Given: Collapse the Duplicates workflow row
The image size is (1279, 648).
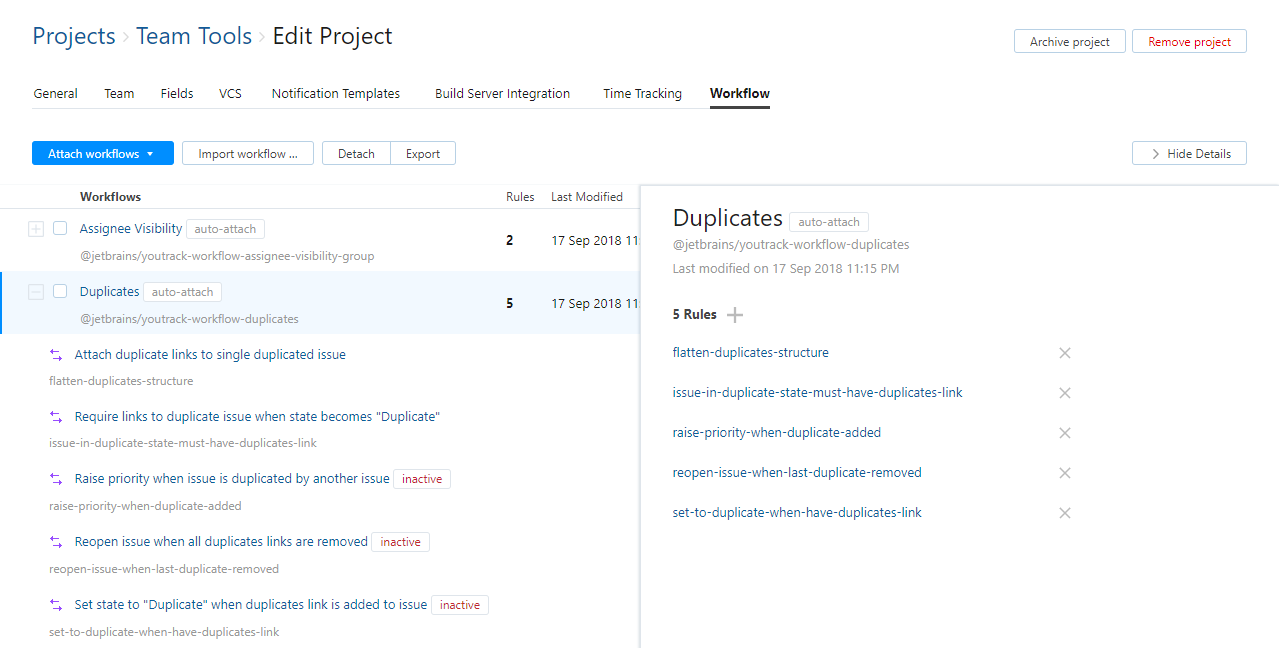Looking at the screenshot, I should [x=36, y=292].
